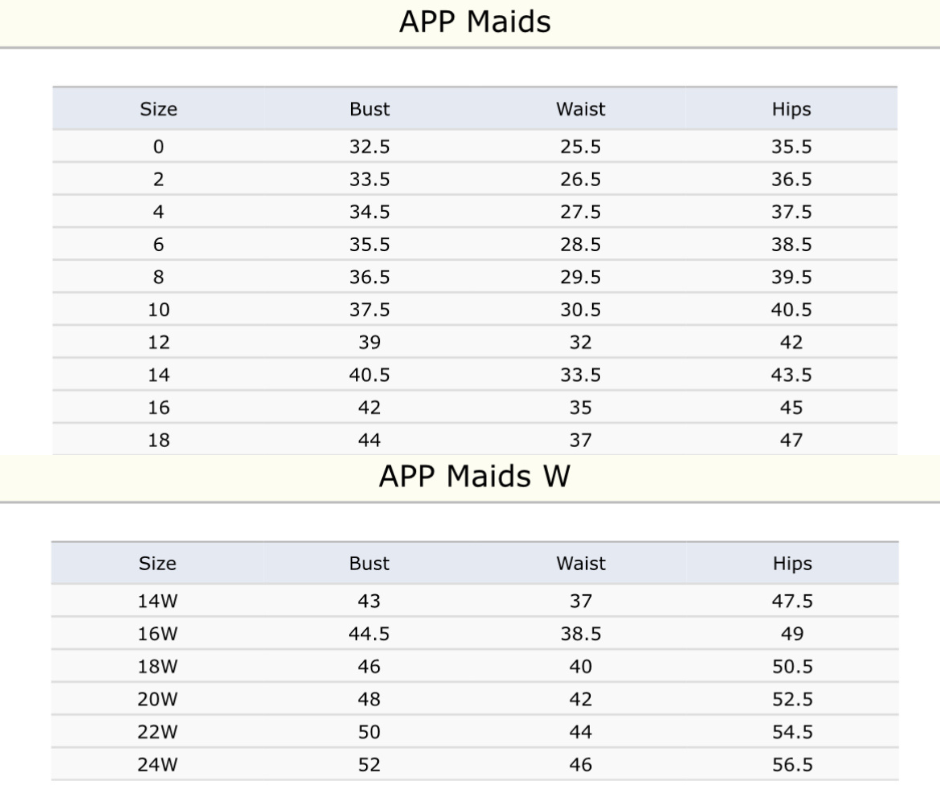Screen dimensions: 940x788
Task: Click the APP Maids W title heading
Action: point(474,476)
